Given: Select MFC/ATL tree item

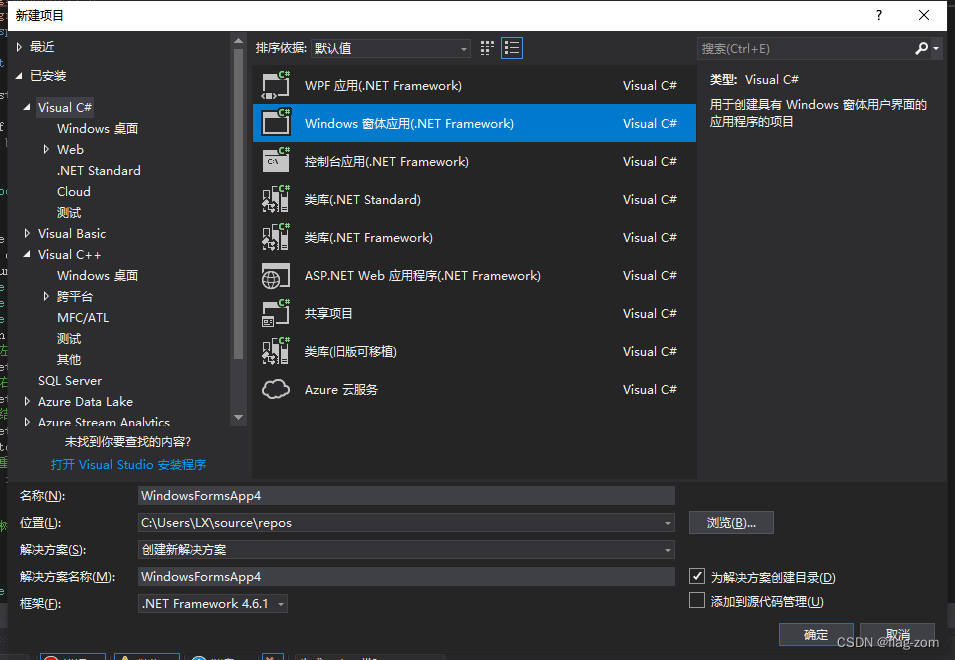Looking at the screenshot, I should [83, 317].
